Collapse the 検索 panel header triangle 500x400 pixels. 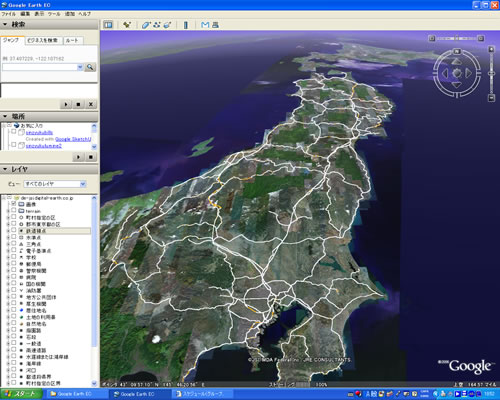pyautogui.click(x=5, y=24)
